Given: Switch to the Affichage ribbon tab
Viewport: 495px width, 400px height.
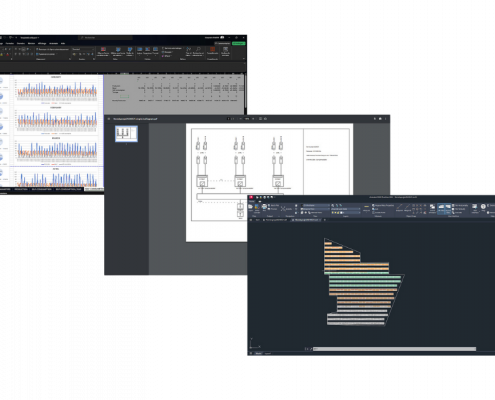Looking at the screenshot, I should pyautogui.click(x=42, y=43).
